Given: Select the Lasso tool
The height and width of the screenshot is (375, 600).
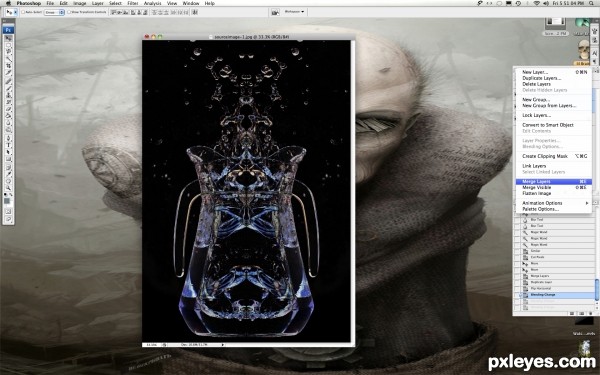Looking at the screenshot, I should click(8, 51).
